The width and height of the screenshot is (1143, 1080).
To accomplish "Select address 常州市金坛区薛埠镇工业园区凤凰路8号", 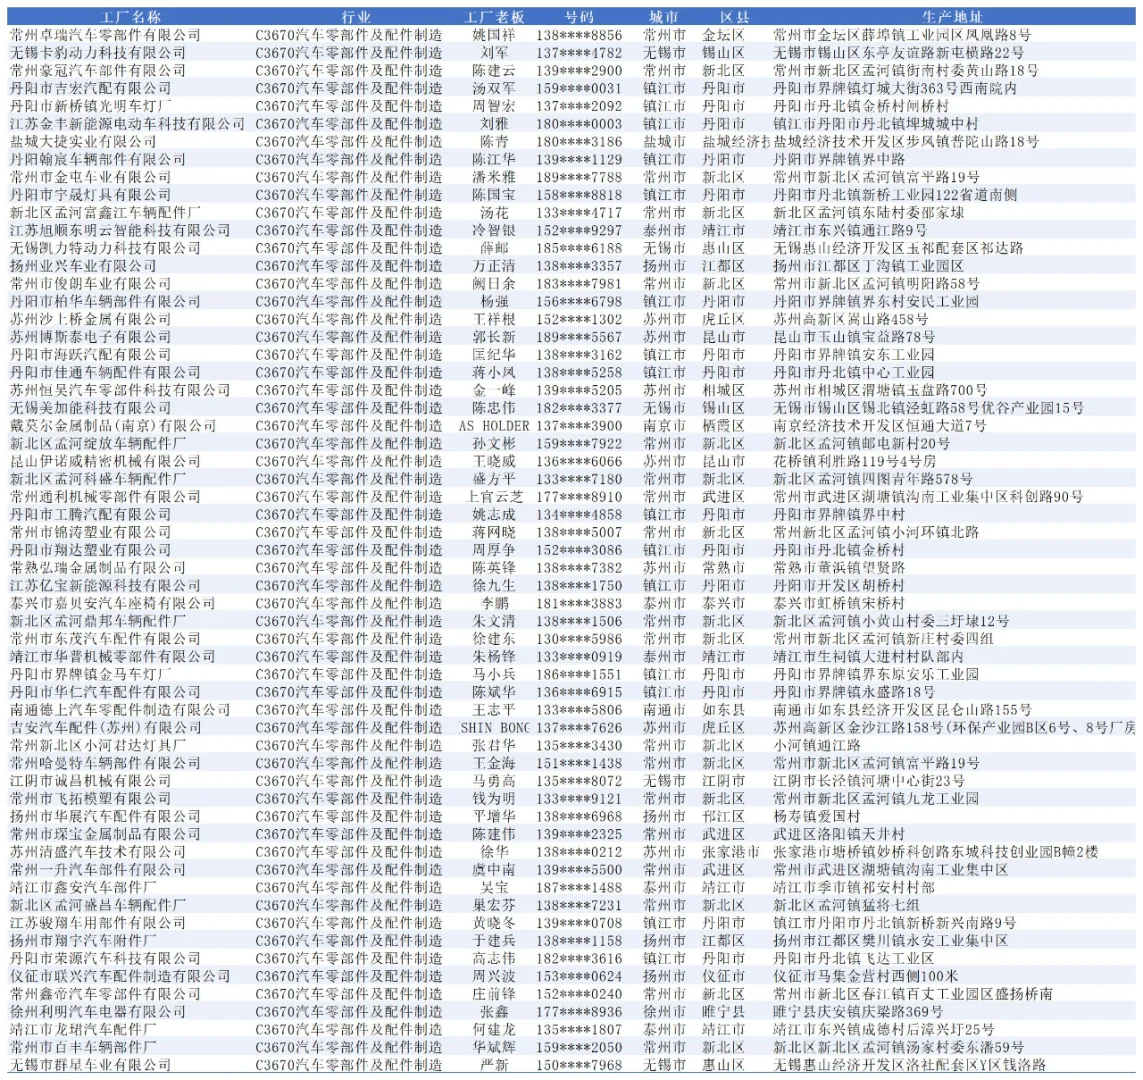I will [902, 35].
